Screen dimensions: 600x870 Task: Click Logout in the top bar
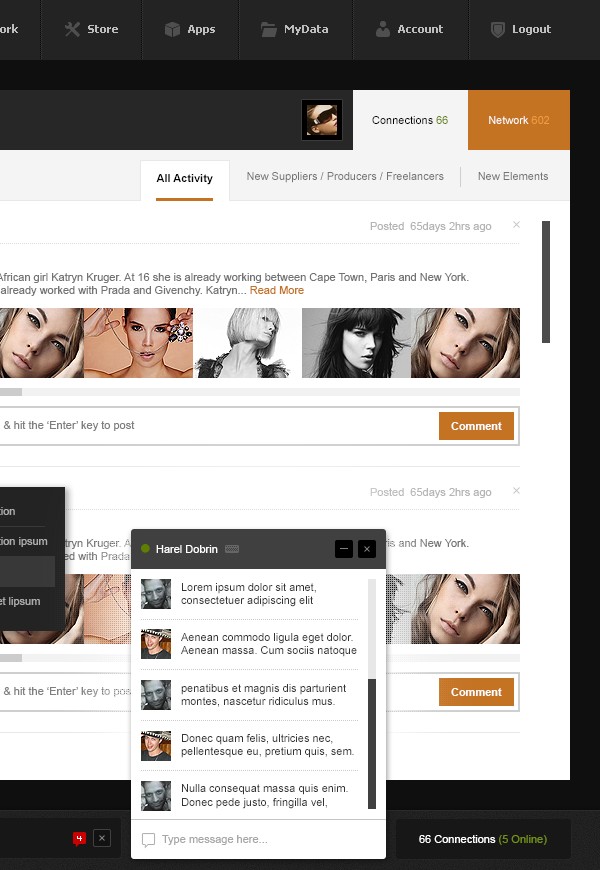pyautogui.click(x=522, y=29)
